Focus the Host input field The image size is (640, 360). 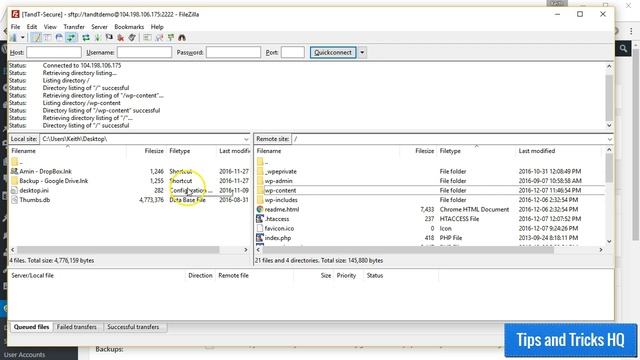(x=54, y=52)
